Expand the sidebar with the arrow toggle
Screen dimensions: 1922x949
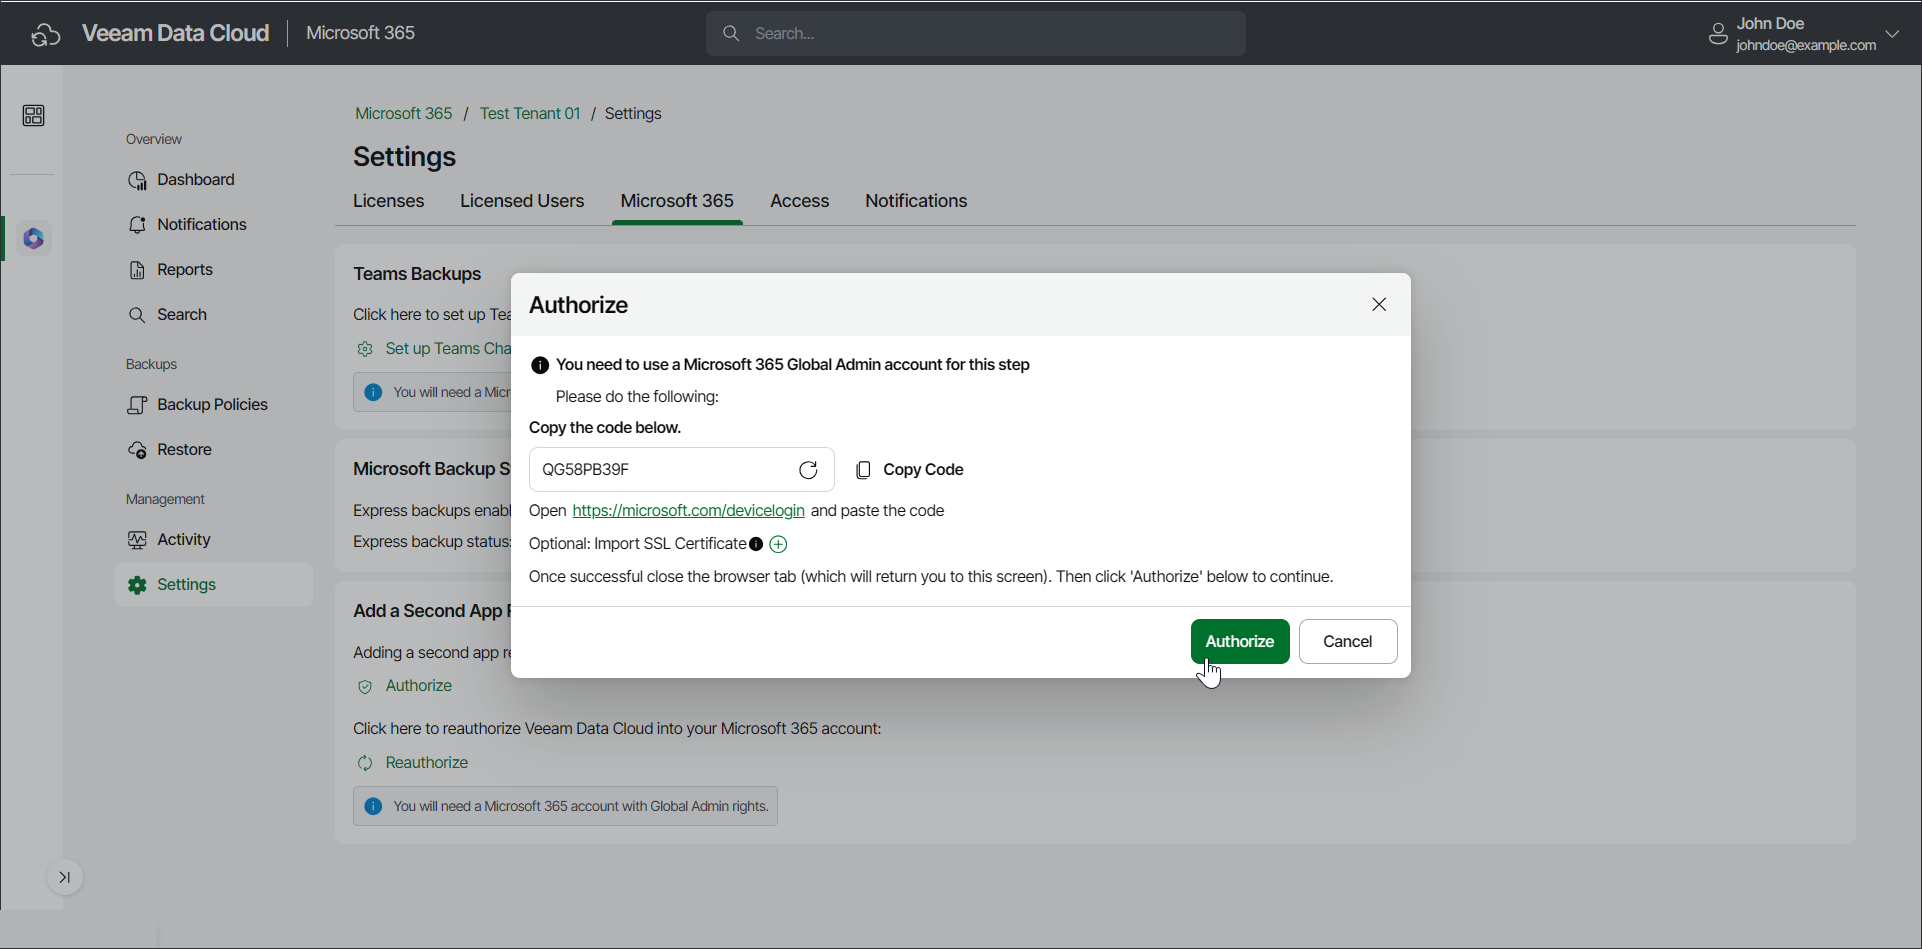click(x=65, y=878)
